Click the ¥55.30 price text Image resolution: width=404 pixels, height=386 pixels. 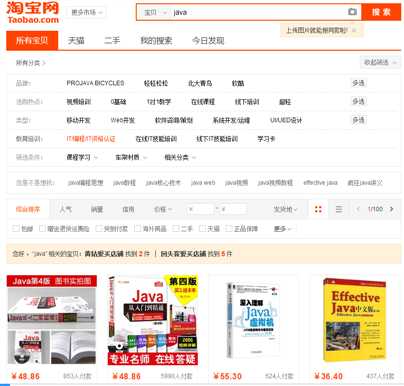(x=227, y=376)
